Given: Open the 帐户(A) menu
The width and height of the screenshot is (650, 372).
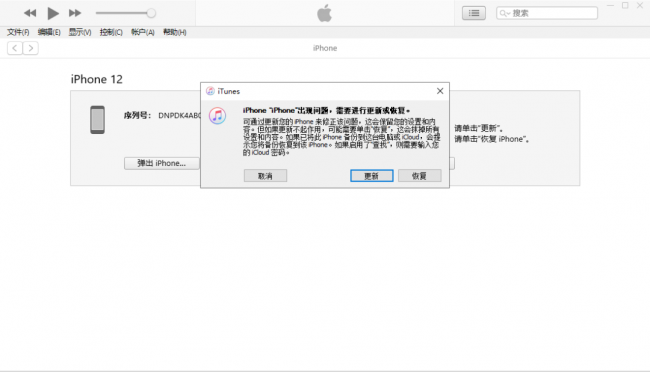Looking at the screenshot, I should 143,32.
